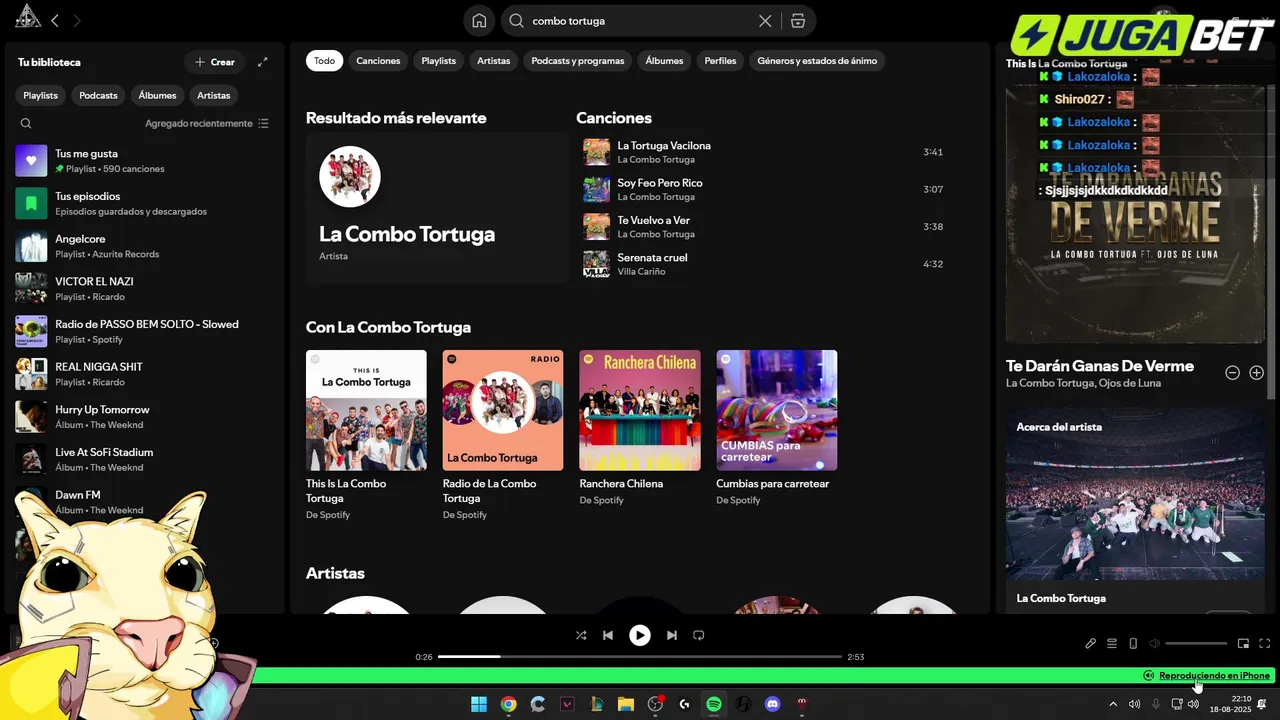The image size is (1280, 720).
Task: Seek within the song progress bar
Action: [x=640, y=657]
